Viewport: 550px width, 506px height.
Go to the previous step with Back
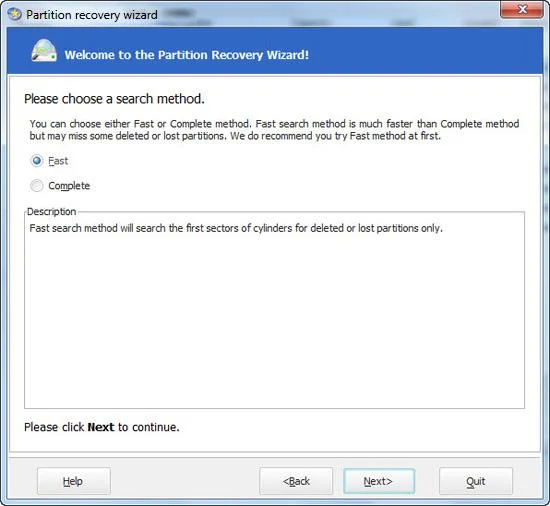(296, 481)
